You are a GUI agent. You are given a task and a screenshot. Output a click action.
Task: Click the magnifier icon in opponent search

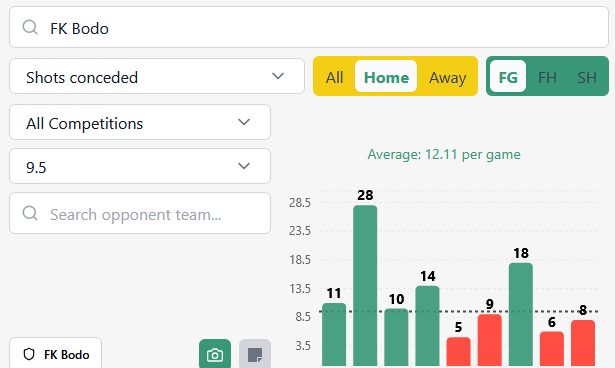[x=30, y=213]
